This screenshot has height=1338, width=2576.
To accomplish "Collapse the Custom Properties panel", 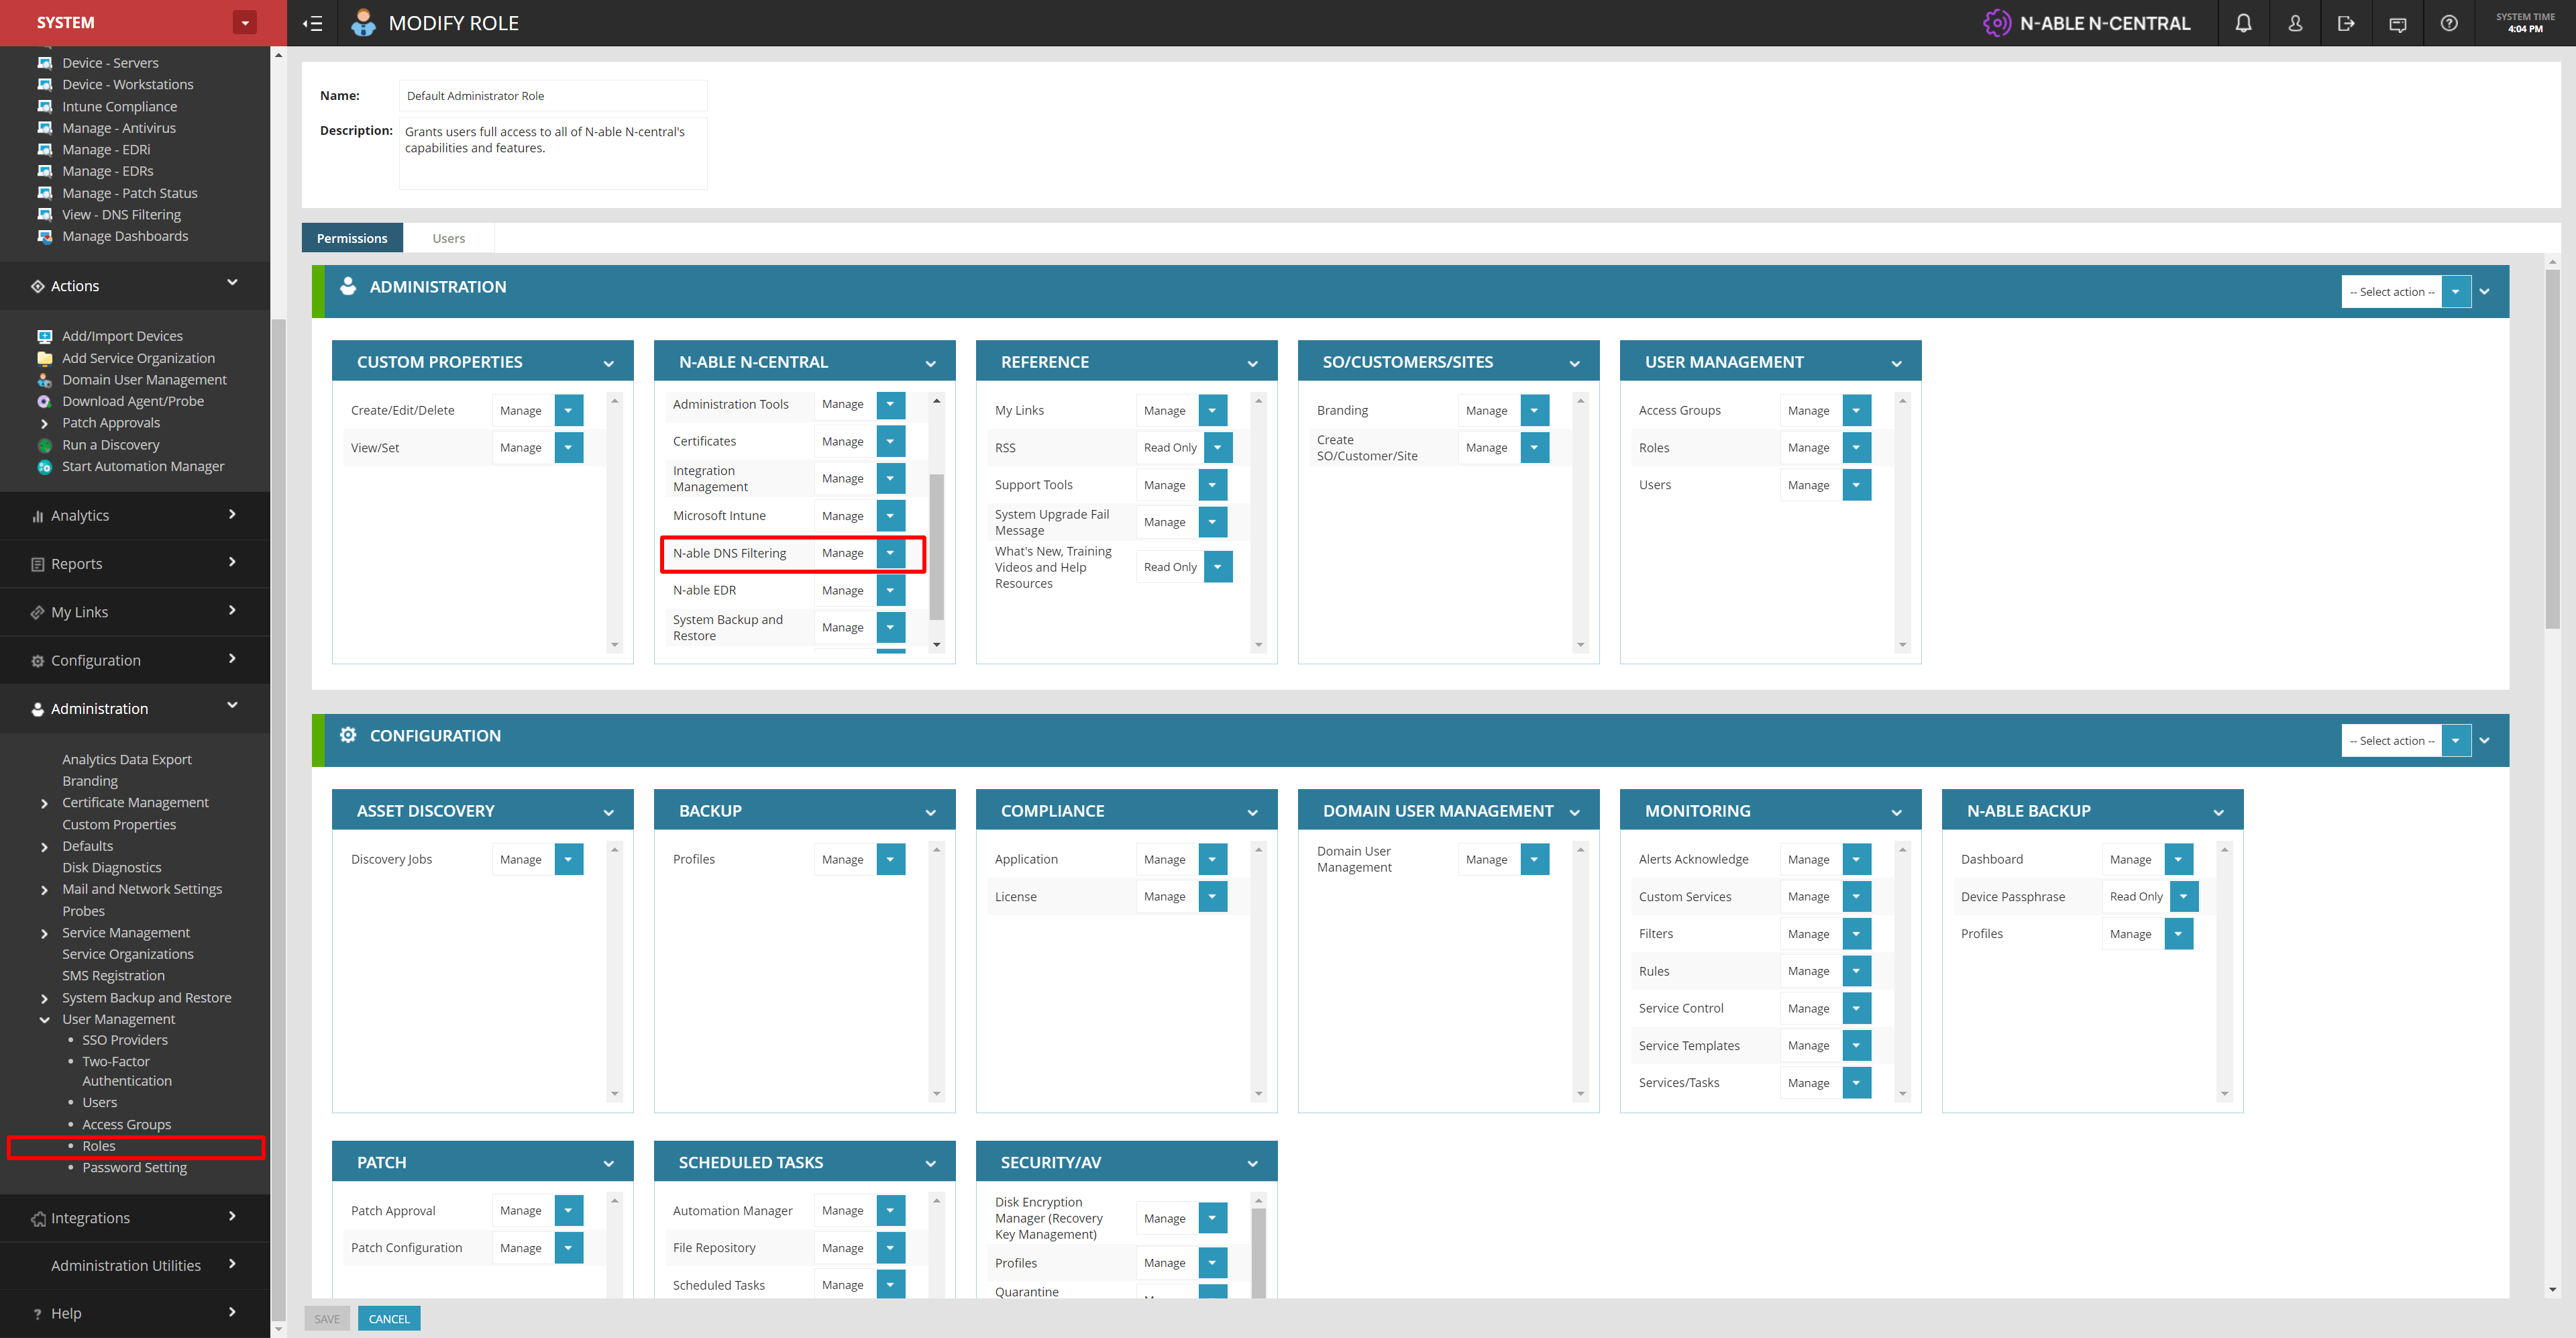I will [x=608, y=363].
